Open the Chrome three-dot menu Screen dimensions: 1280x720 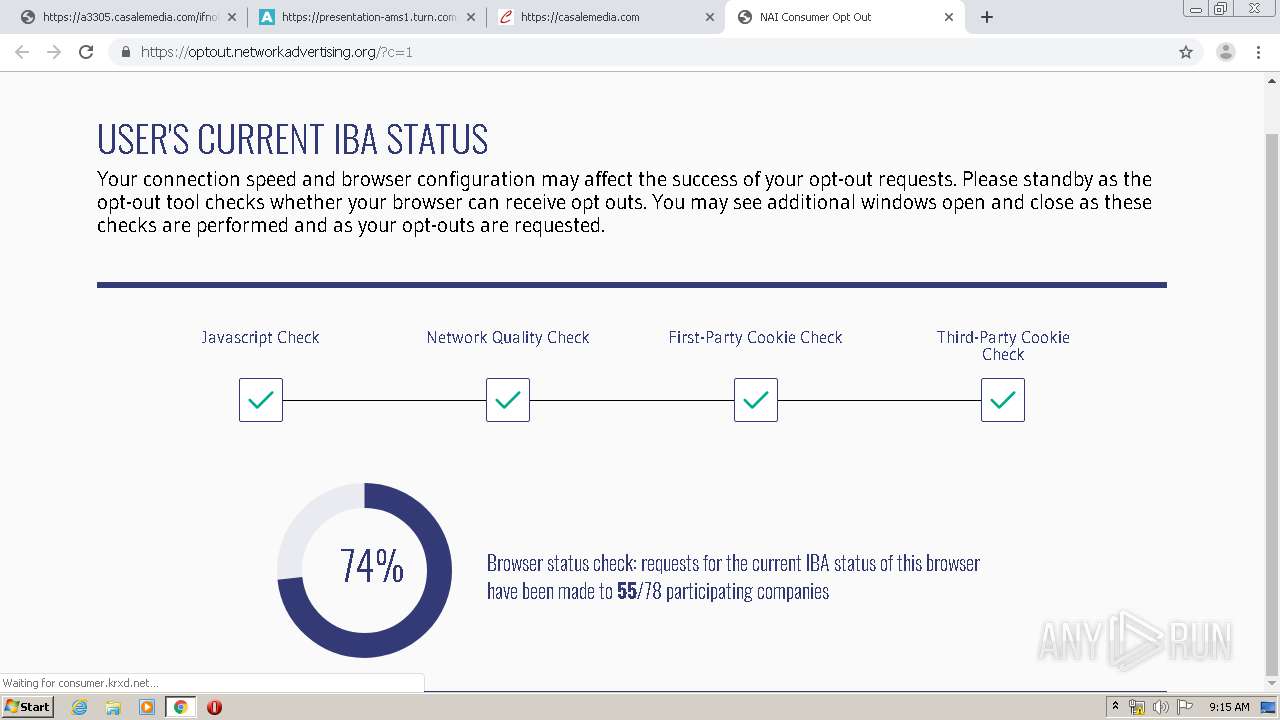click(x=1258, y=52)
